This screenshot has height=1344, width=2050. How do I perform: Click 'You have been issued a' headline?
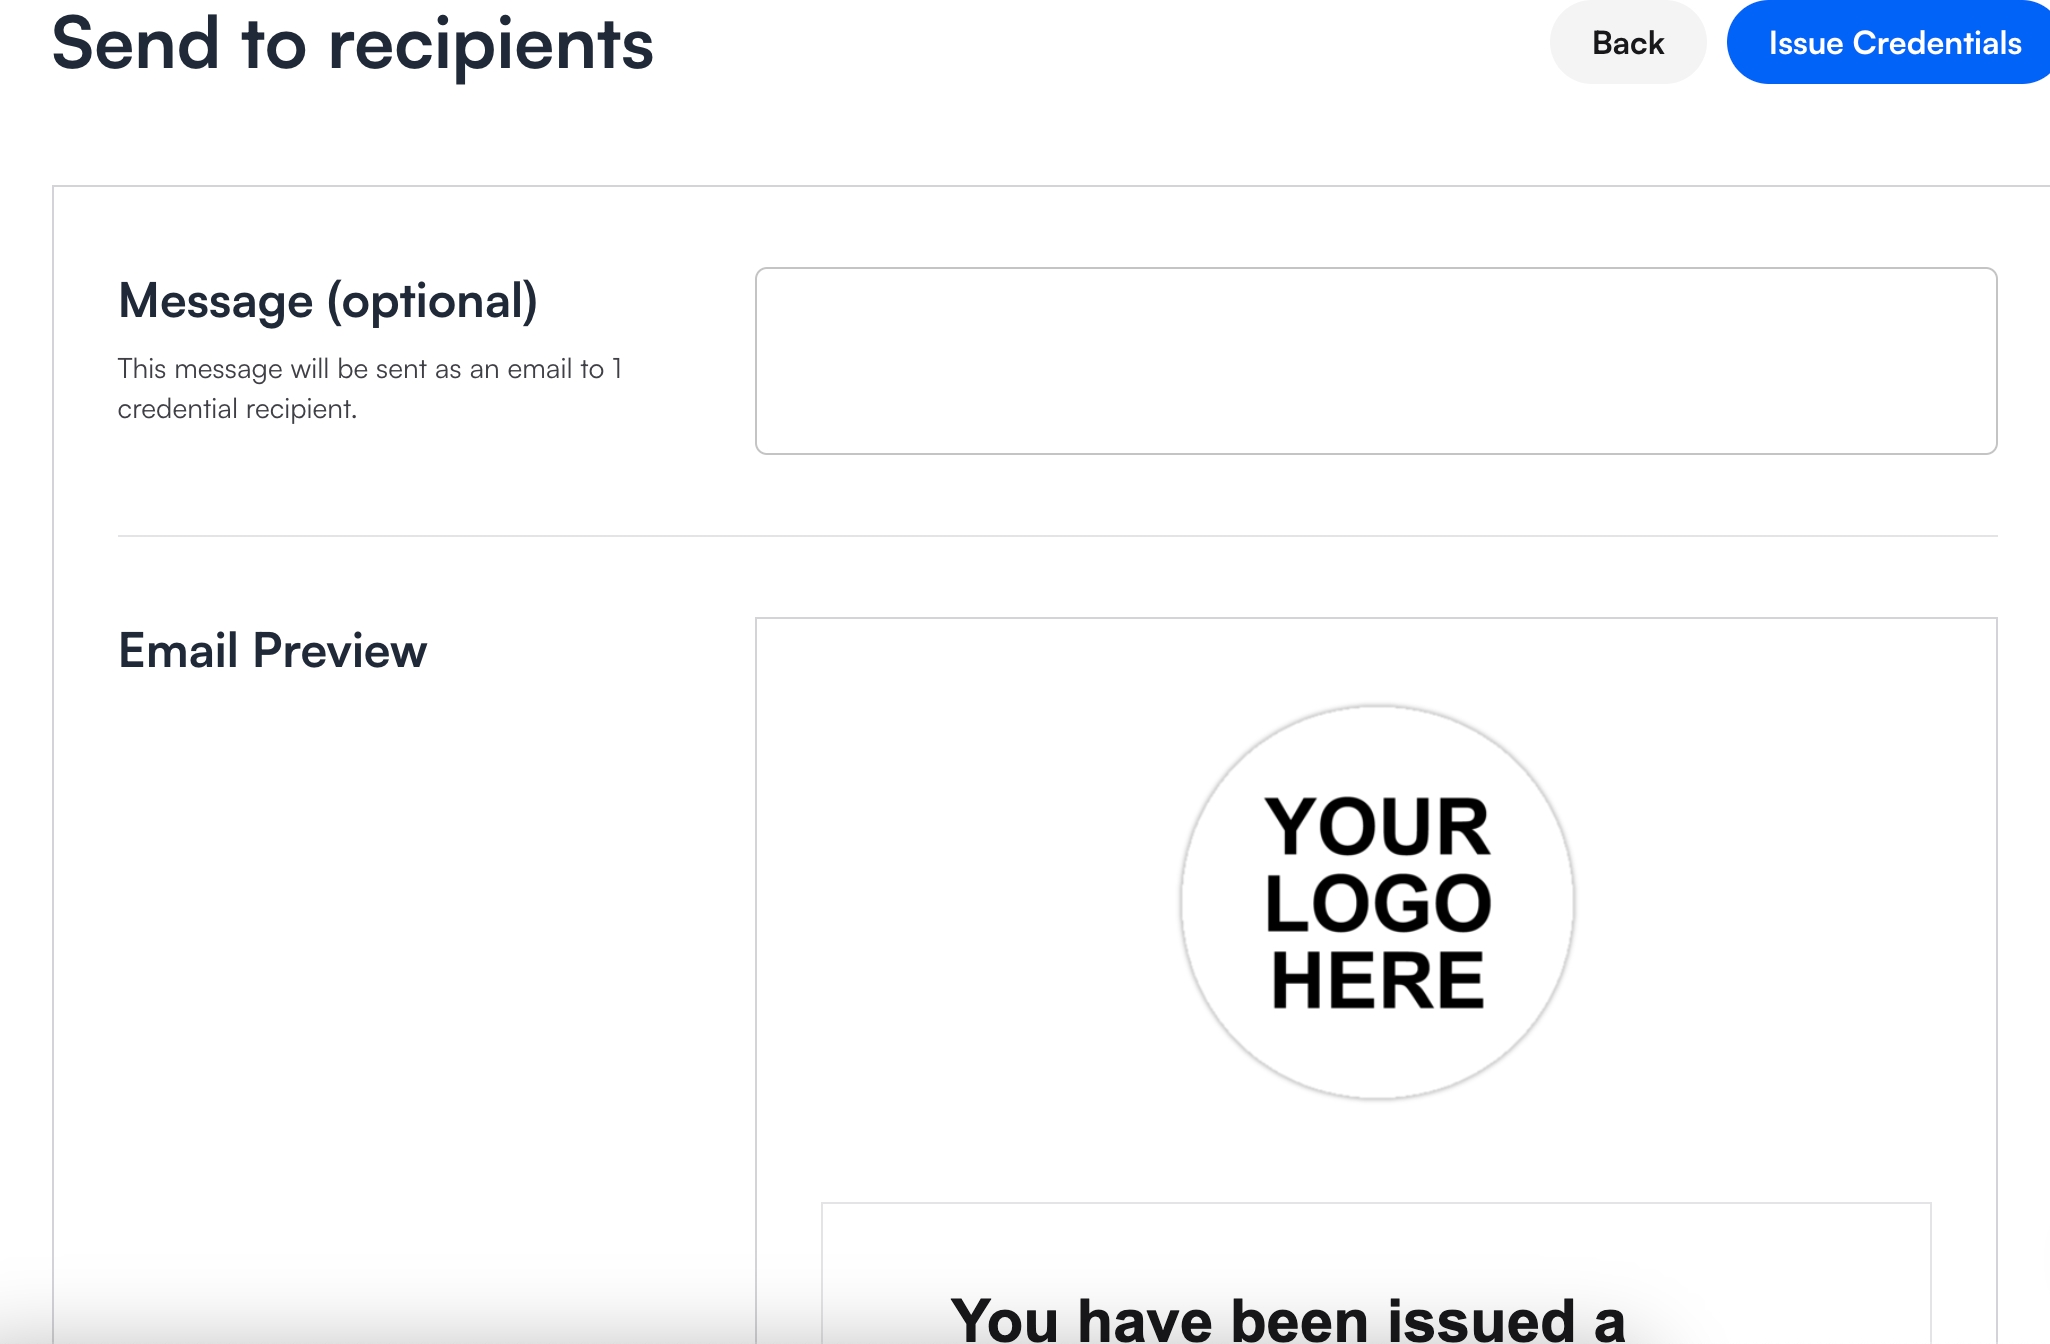coord(1287,1318)
